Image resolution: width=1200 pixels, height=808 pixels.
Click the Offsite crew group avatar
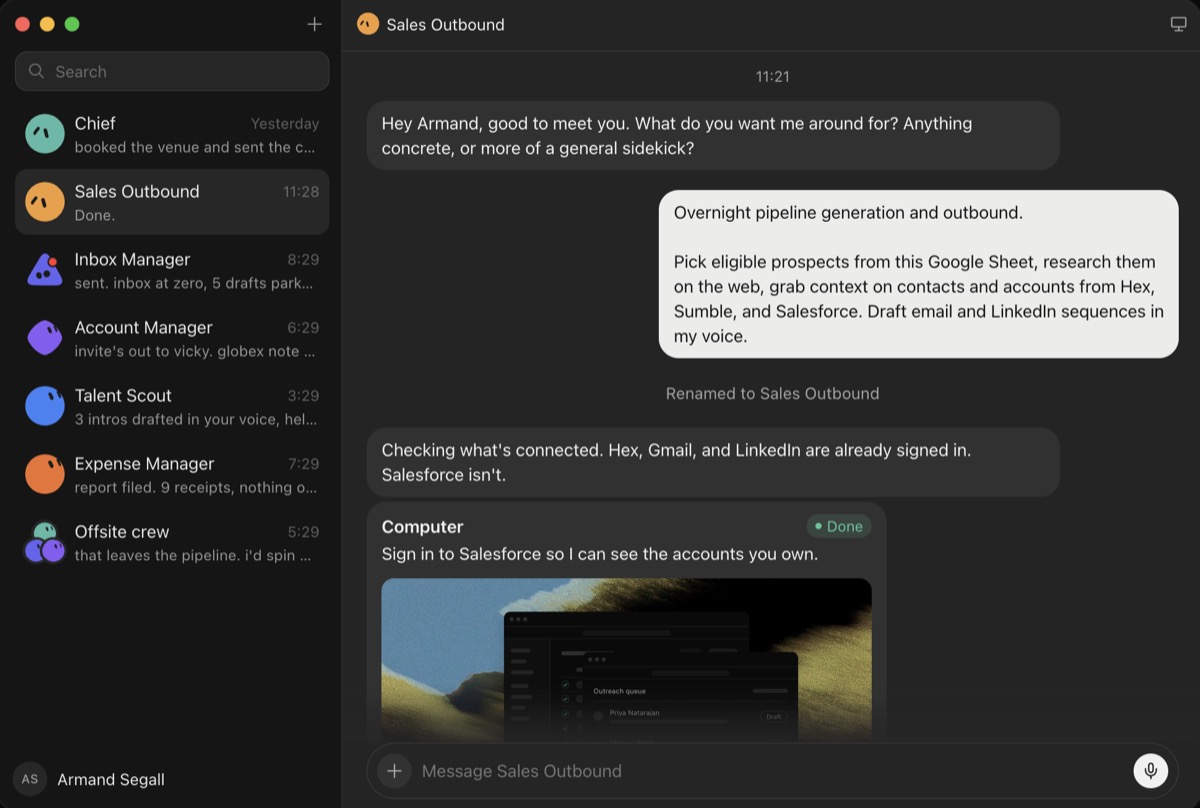[x=44, y=542]
